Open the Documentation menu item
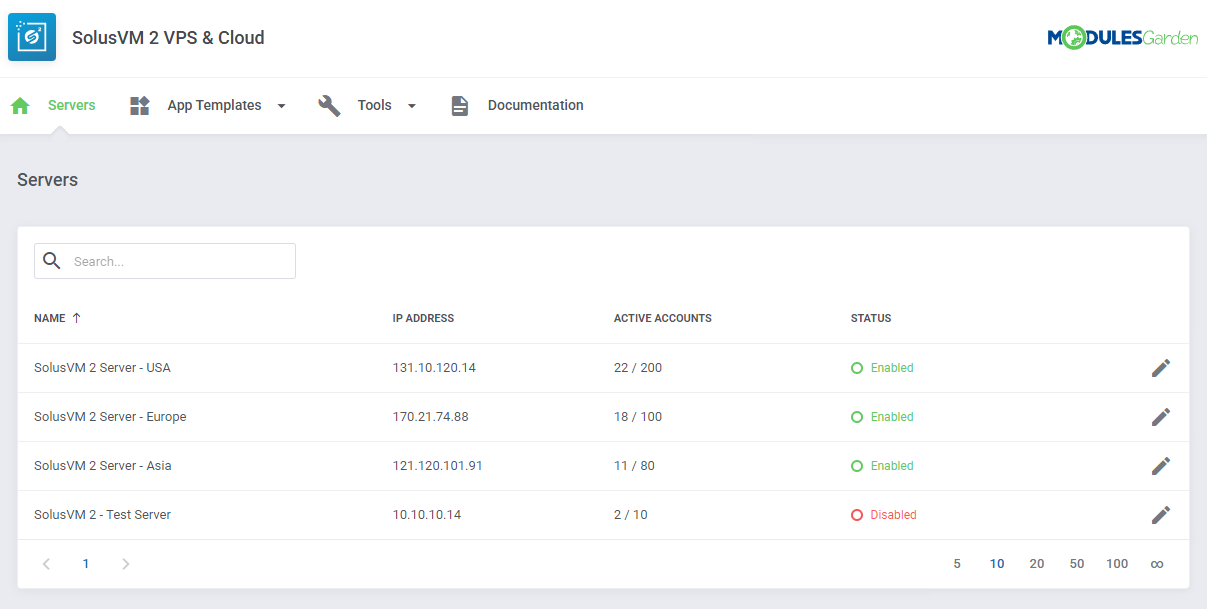Viewport: 1207px width, 609px height. pos(535,105)
